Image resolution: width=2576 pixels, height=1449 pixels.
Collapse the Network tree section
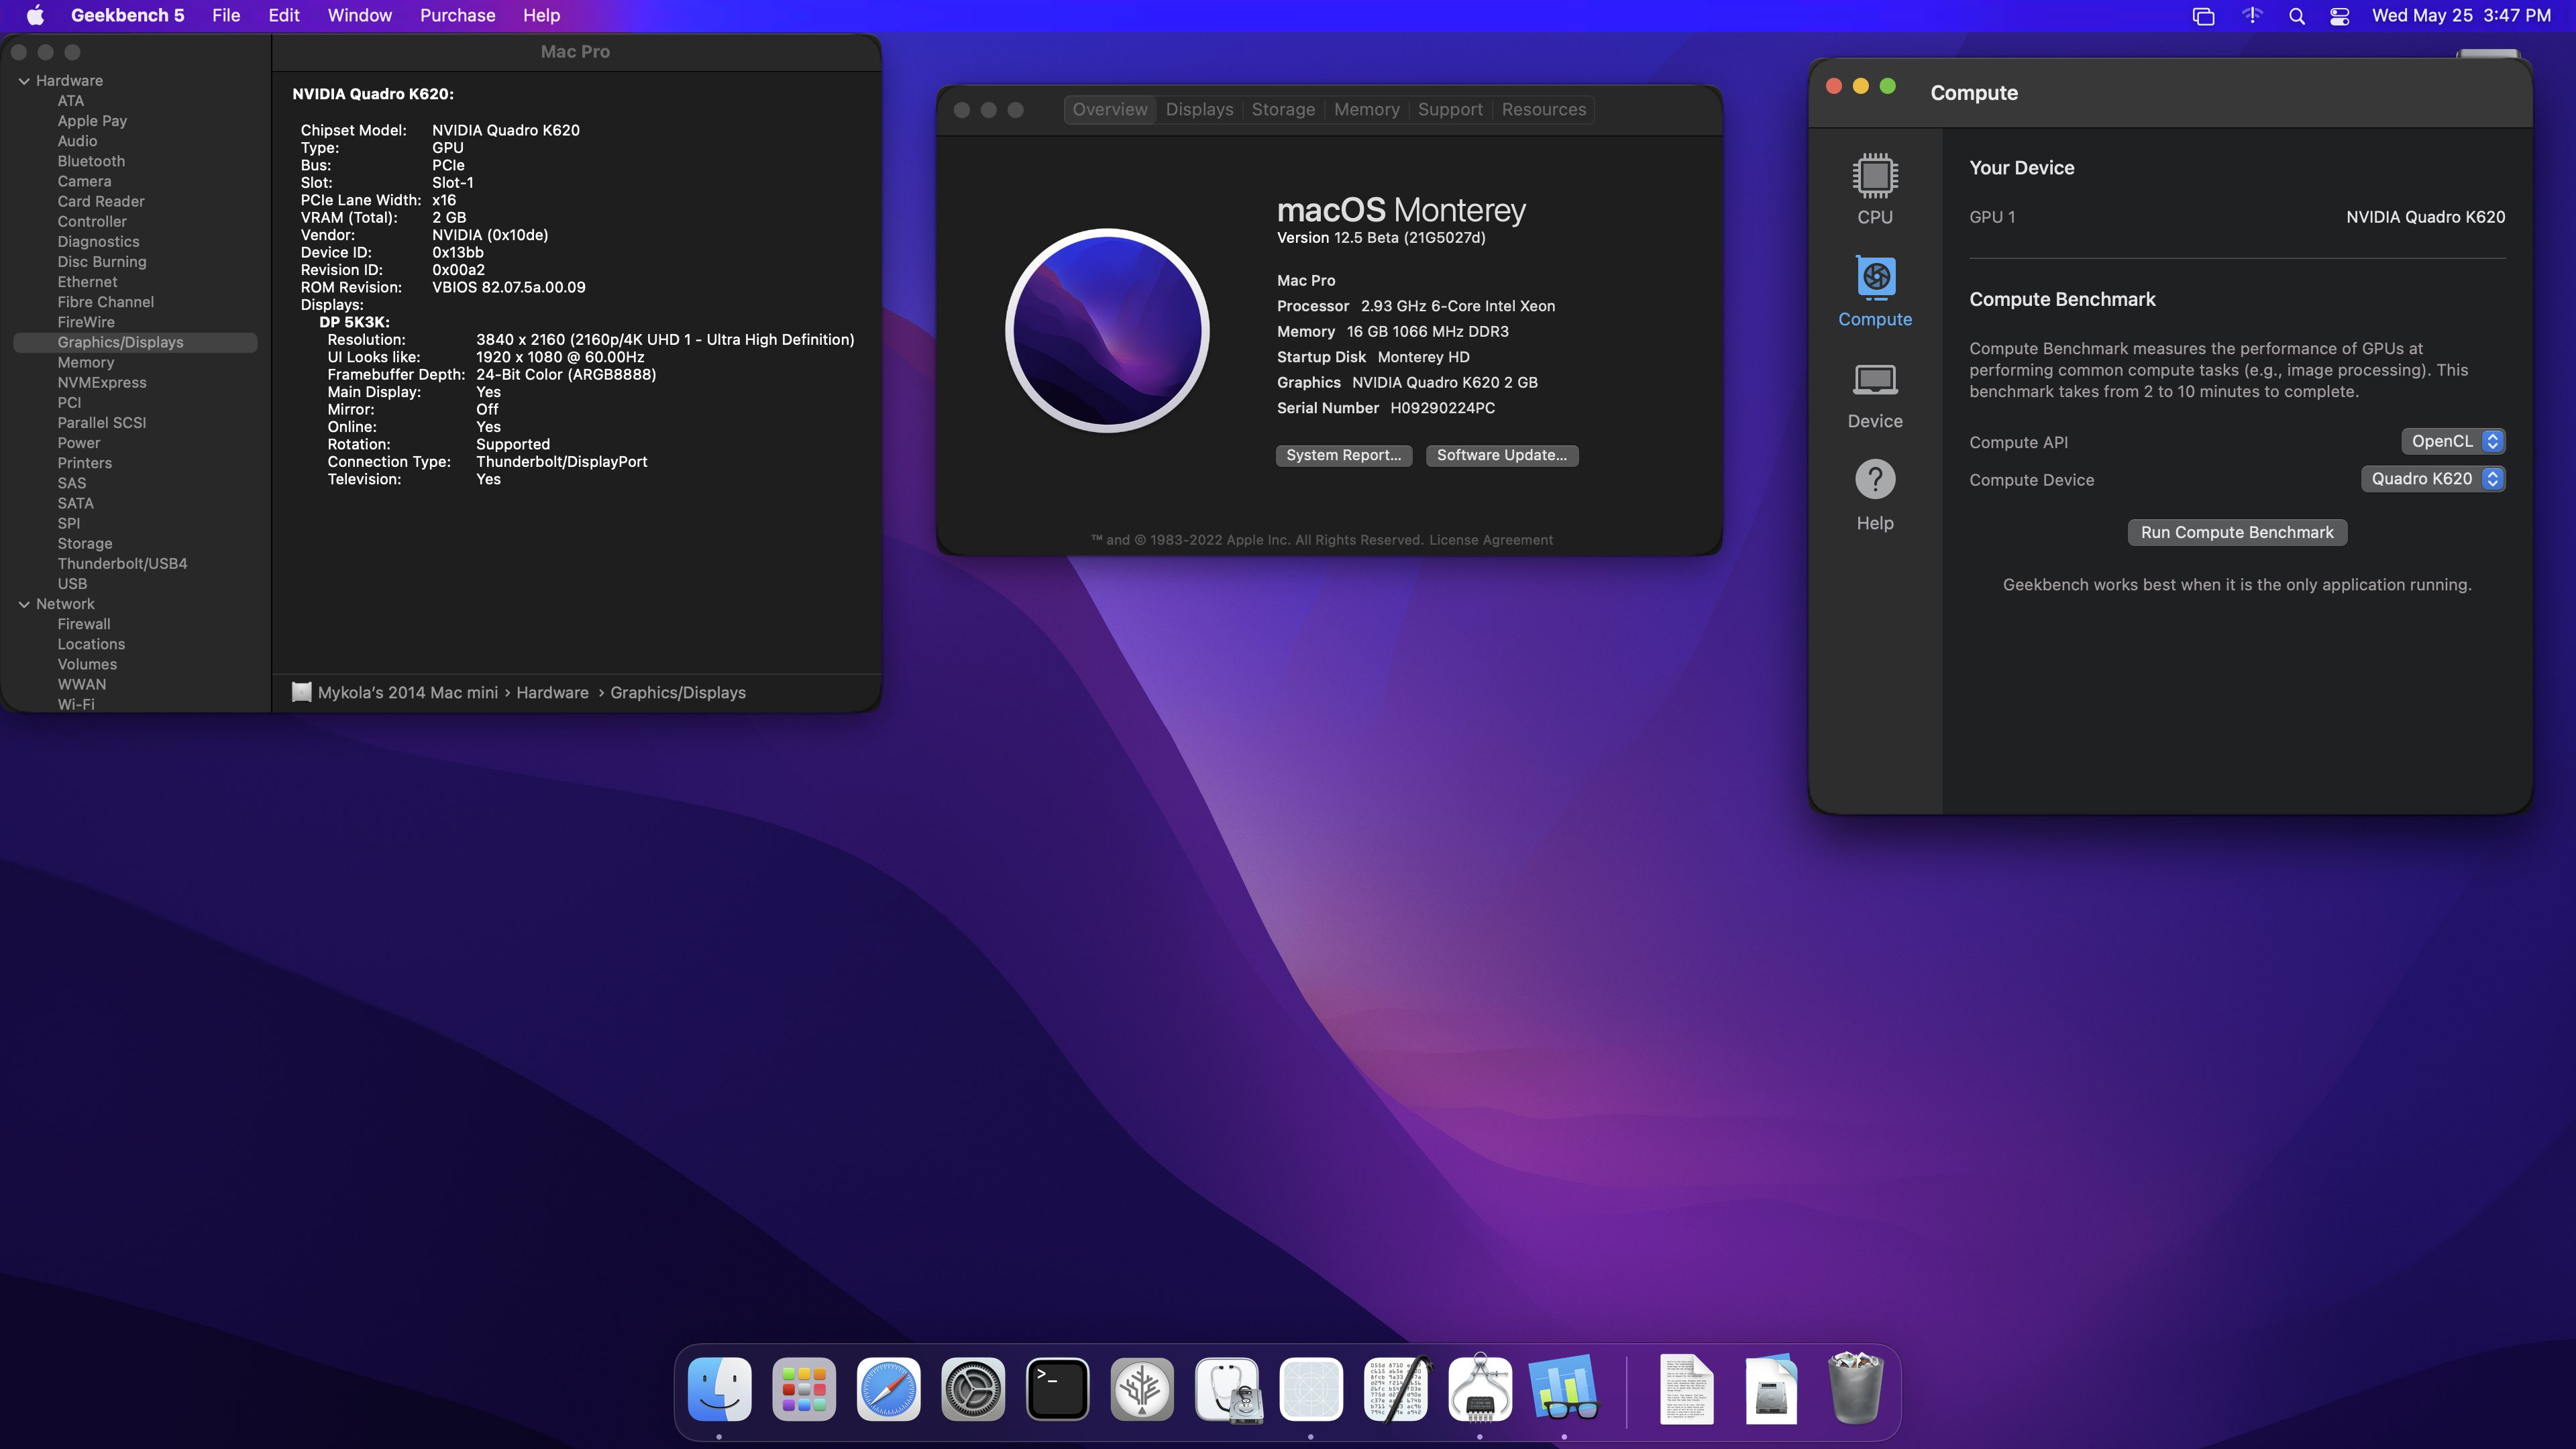(24, 604)
